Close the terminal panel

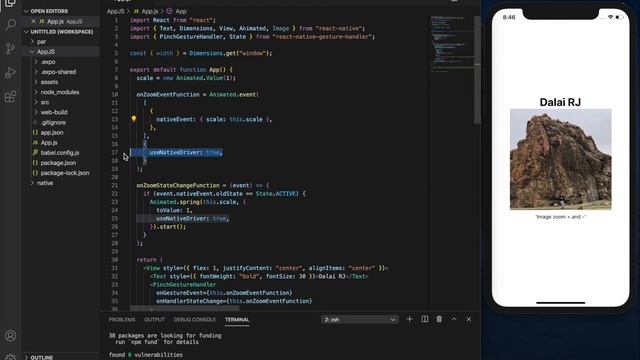[x=469, y=319]
